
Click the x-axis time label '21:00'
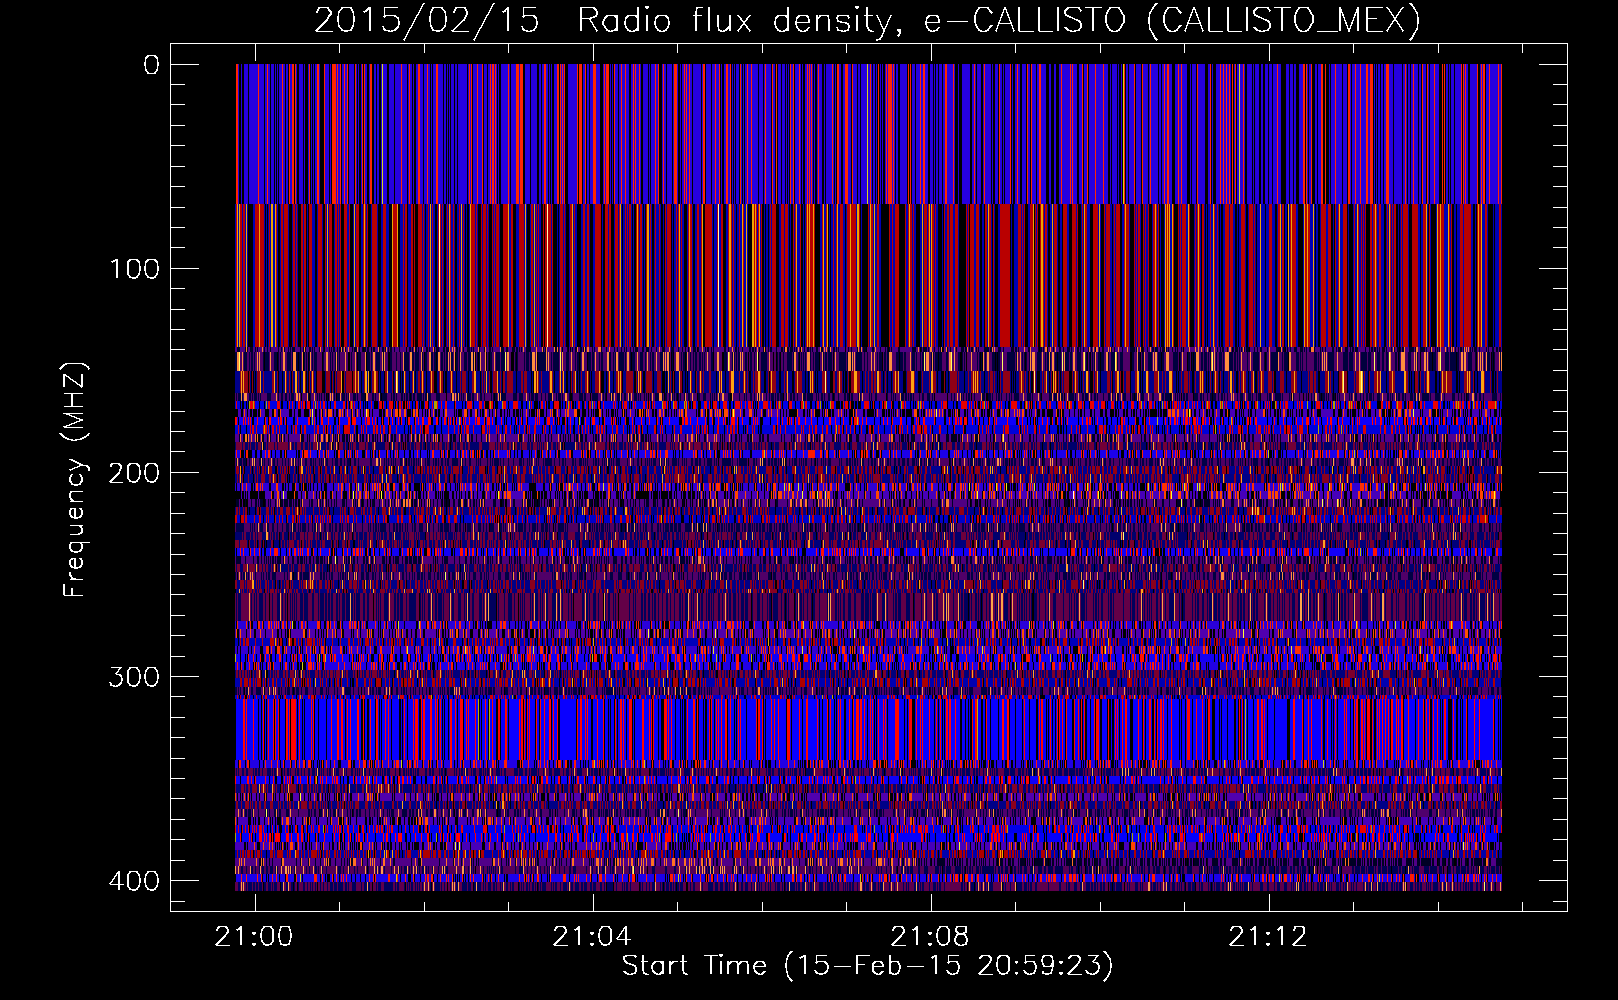point(254,937)
